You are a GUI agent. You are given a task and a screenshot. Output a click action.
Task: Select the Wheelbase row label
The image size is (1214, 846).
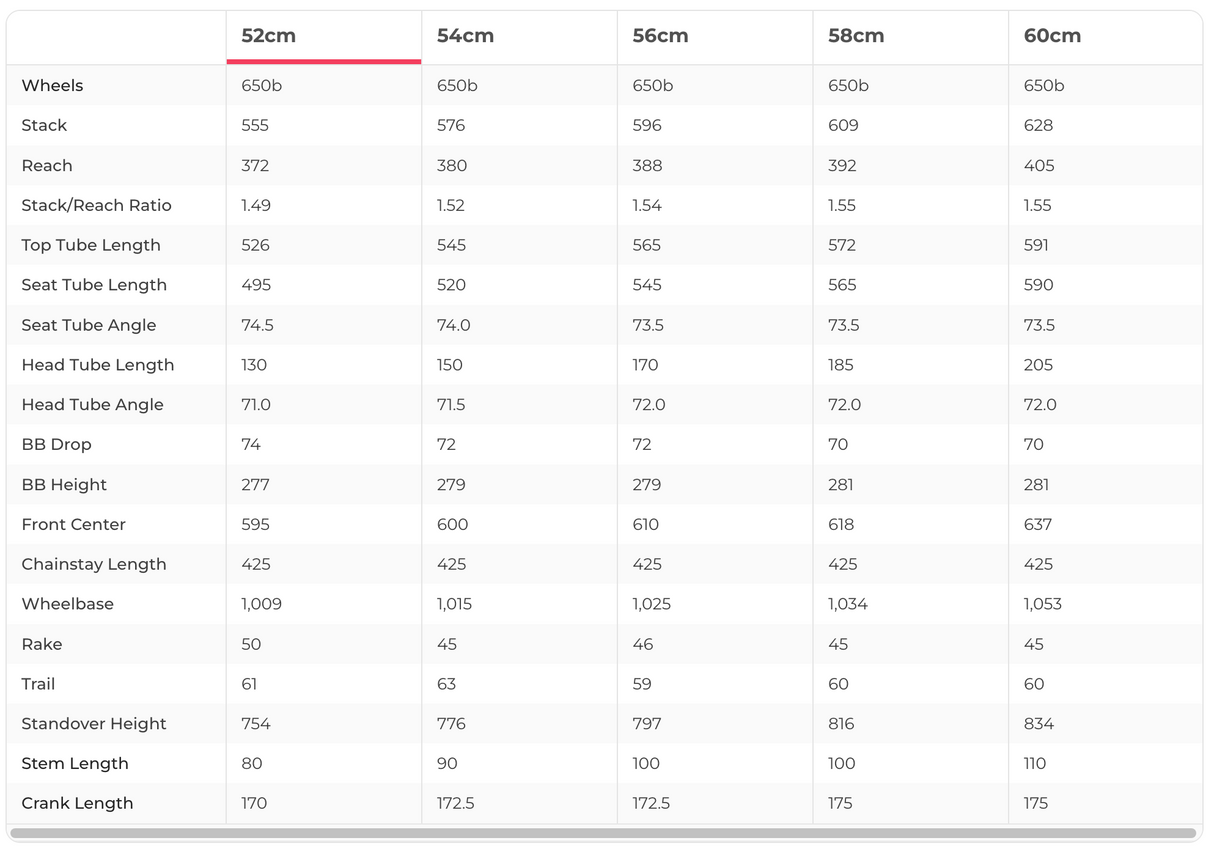pyautogui.click(x=67, y=604)
